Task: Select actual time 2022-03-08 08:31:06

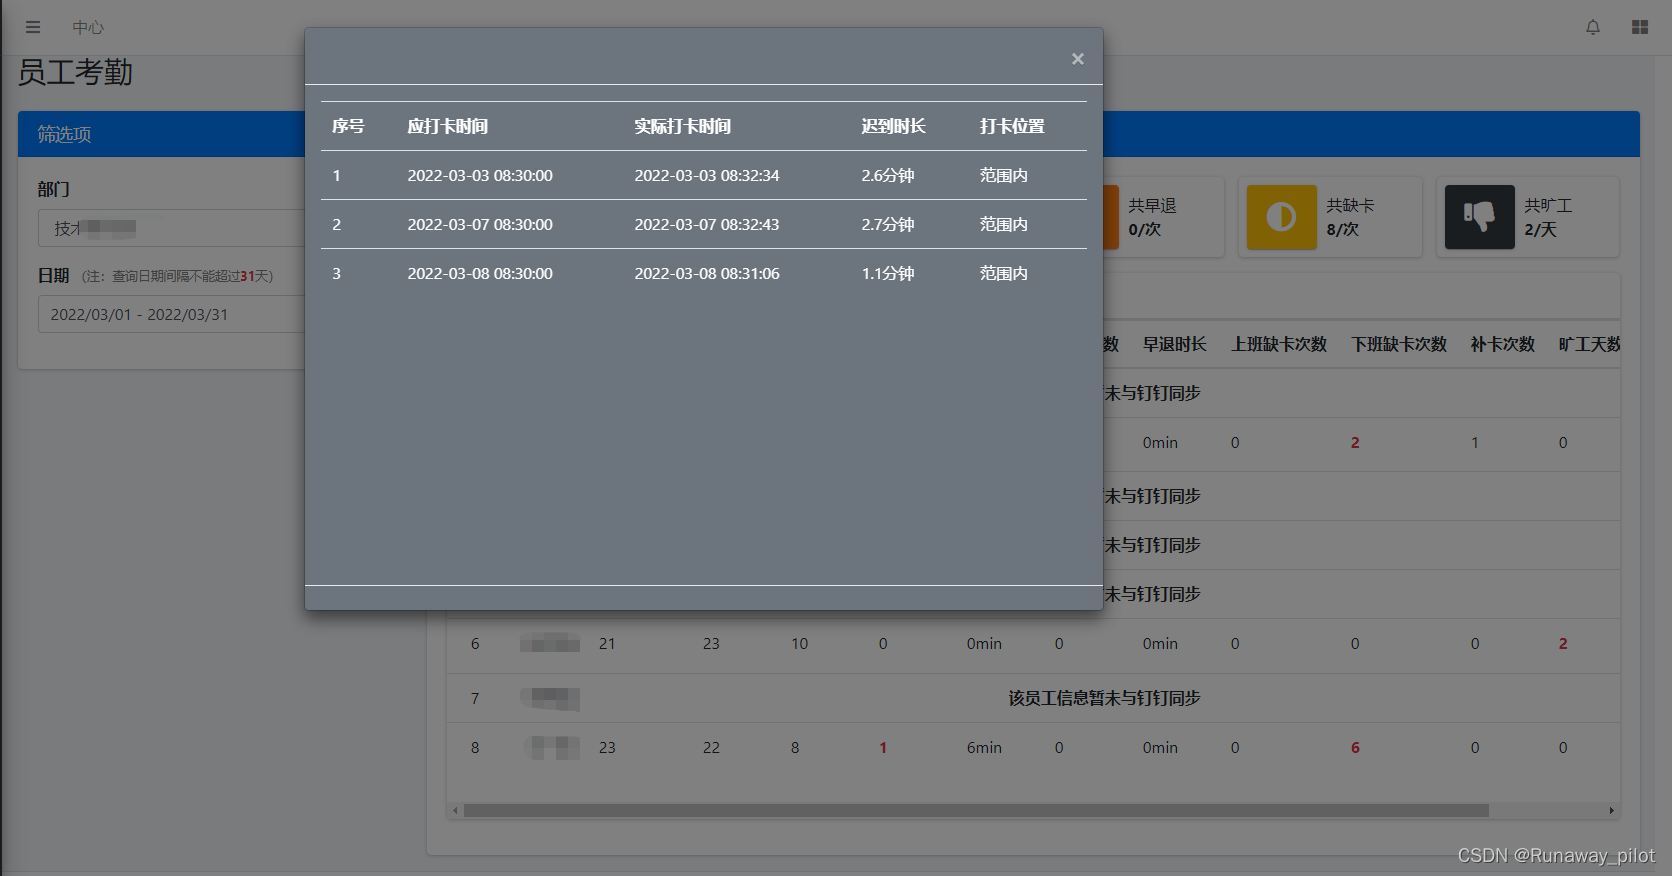Action: pyautogui.click(x=707, y=273)
